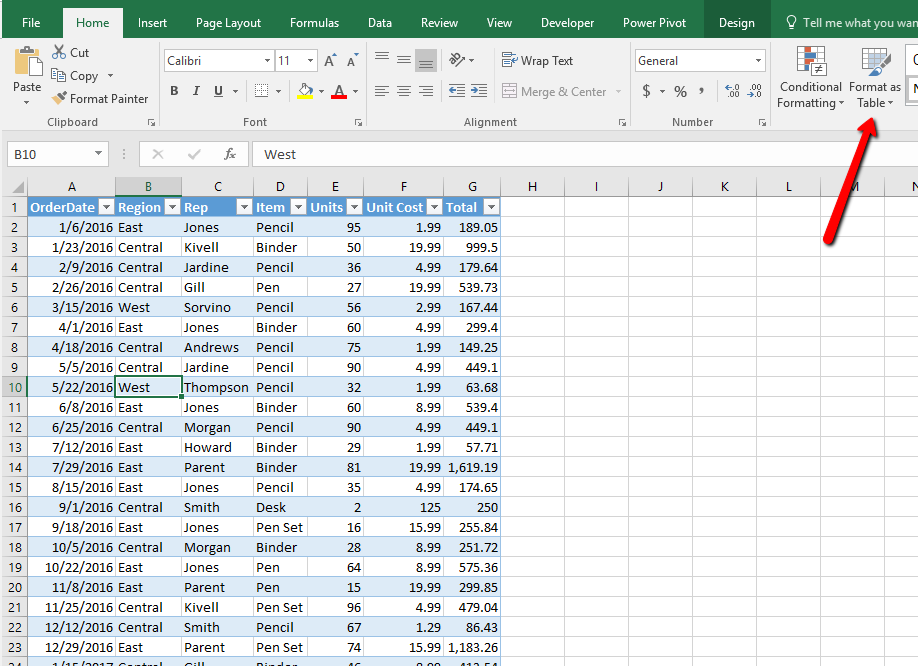Open the Number Format dropdown showing General
Image resolution: width=918 pixels, height=666 pixels.
pos(700,60)
